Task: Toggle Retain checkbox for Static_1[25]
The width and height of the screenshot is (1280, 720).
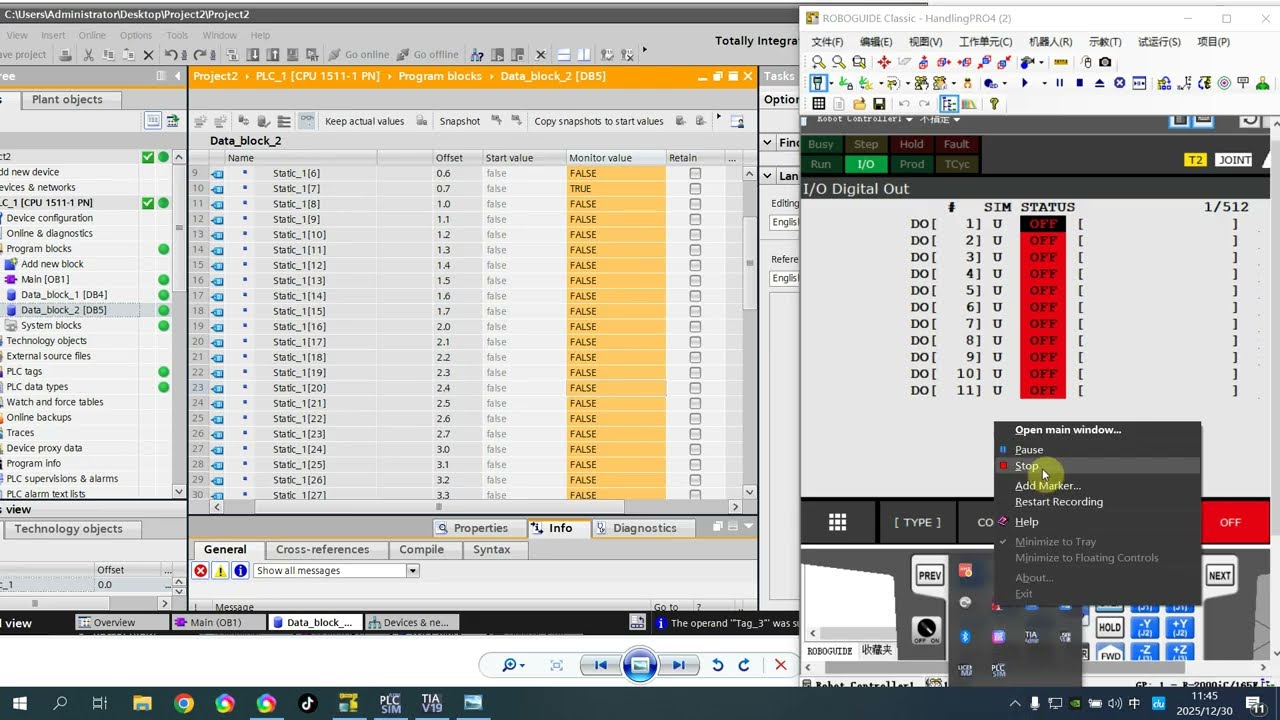Action: pos(695,465)
